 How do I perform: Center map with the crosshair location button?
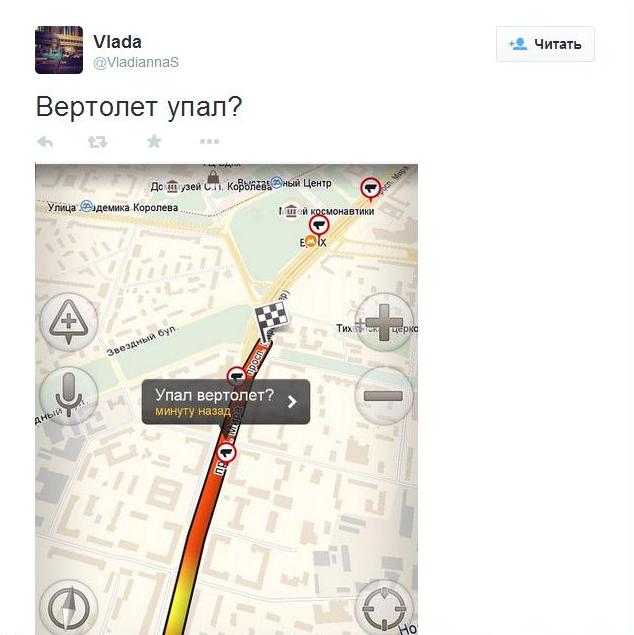click(x=384, y=609)
